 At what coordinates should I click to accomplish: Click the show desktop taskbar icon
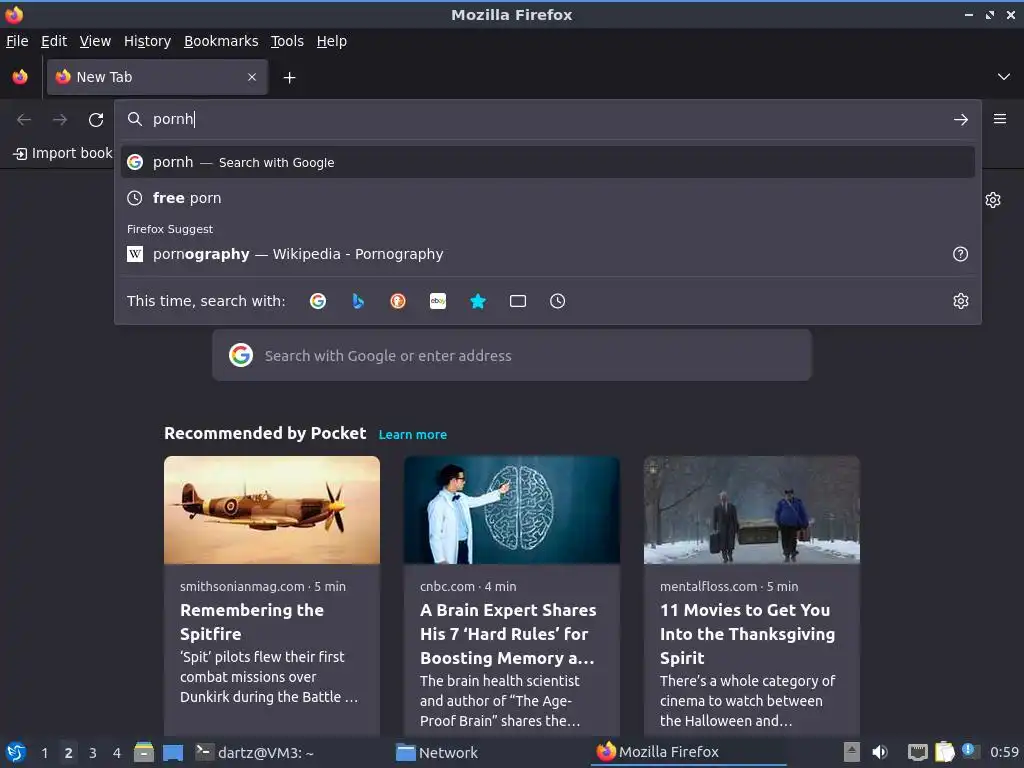173,752
